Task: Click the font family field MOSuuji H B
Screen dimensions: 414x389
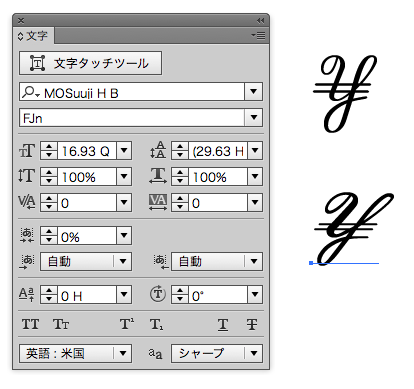Action: (132, 91)
